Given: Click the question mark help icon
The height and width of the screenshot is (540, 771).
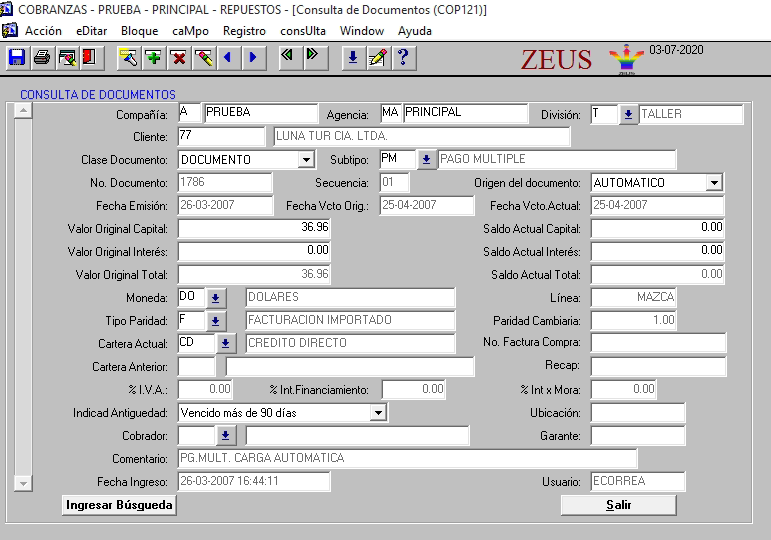Looking at the screenshot, I should coord(403,58).
